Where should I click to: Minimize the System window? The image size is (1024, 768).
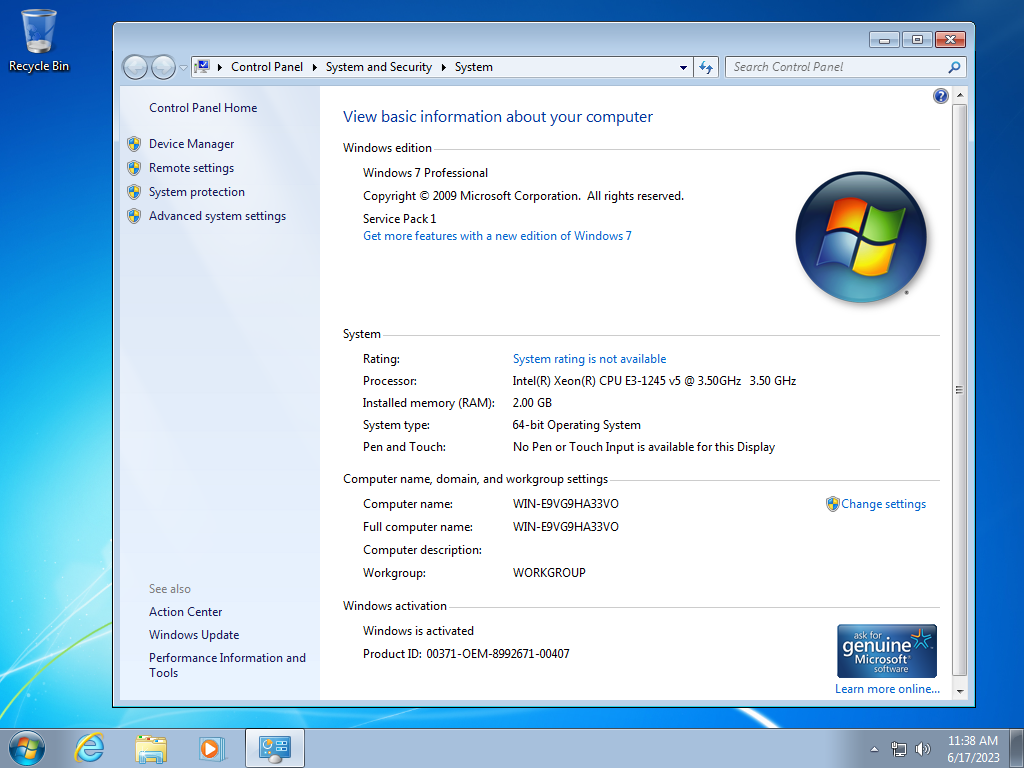coord(884,40)
